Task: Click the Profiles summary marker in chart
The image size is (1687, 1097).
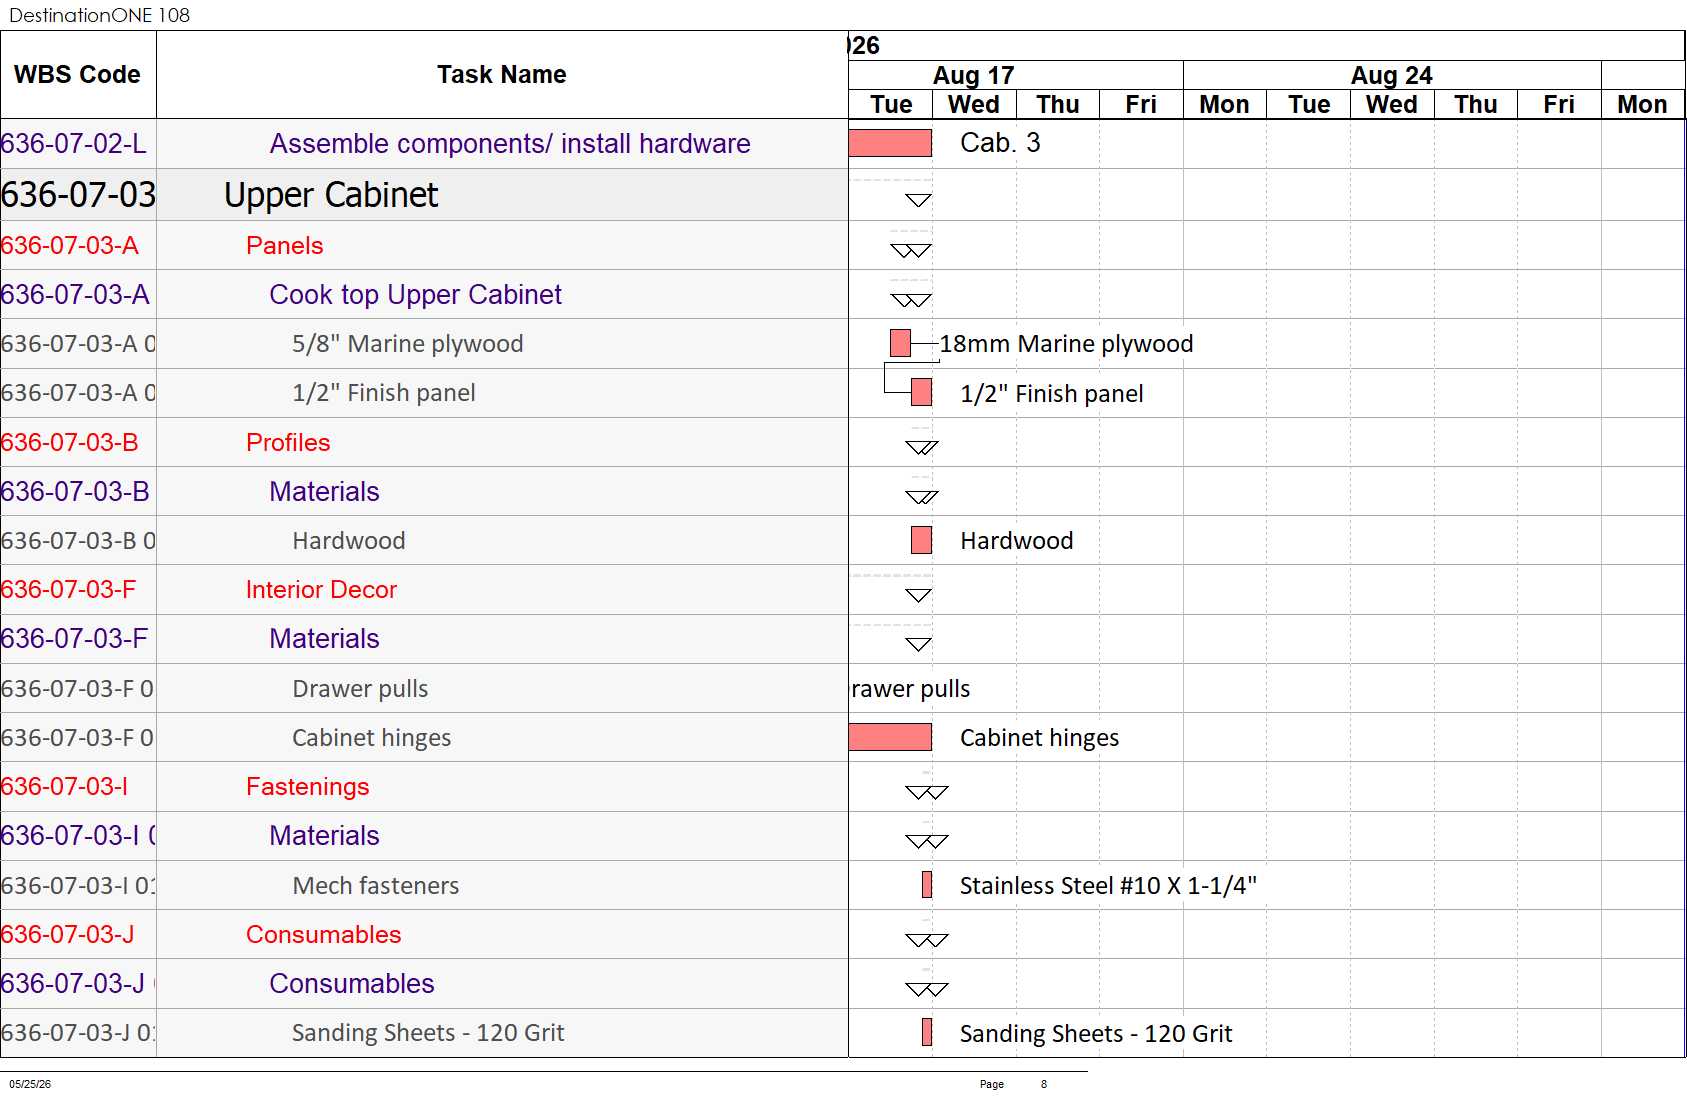Action: coord(922,447)
